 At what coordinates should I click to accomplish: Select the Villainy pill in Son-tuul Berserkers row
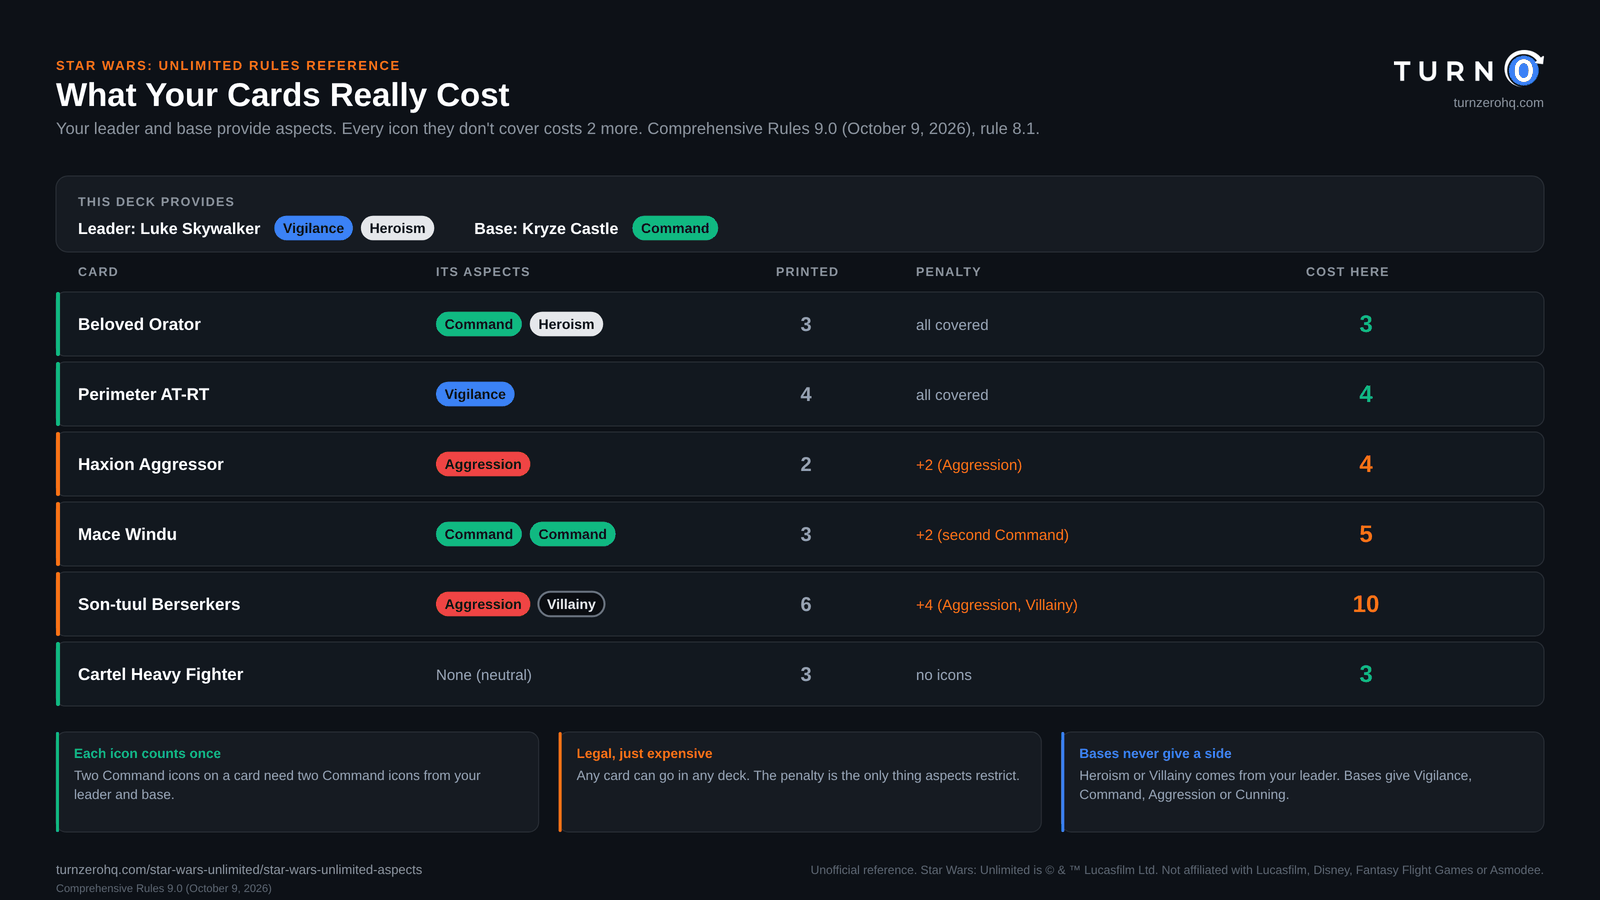pos(571,604)
